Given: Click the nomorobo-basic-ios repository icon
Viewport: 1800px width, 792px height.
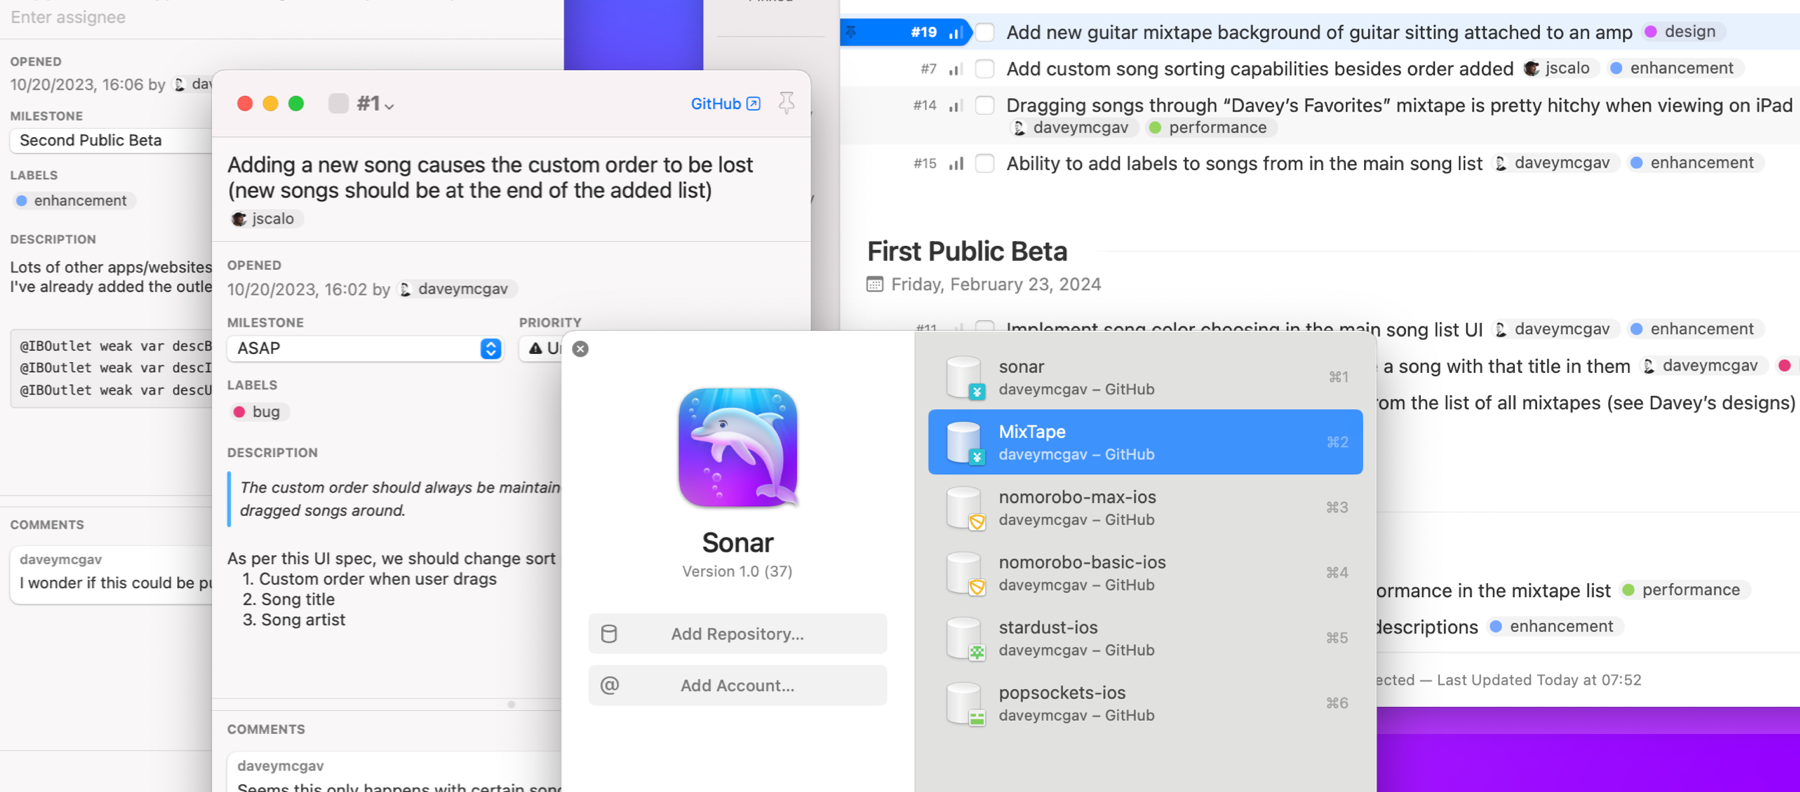Looking at the screenshot, I should (x=965, y=573).
